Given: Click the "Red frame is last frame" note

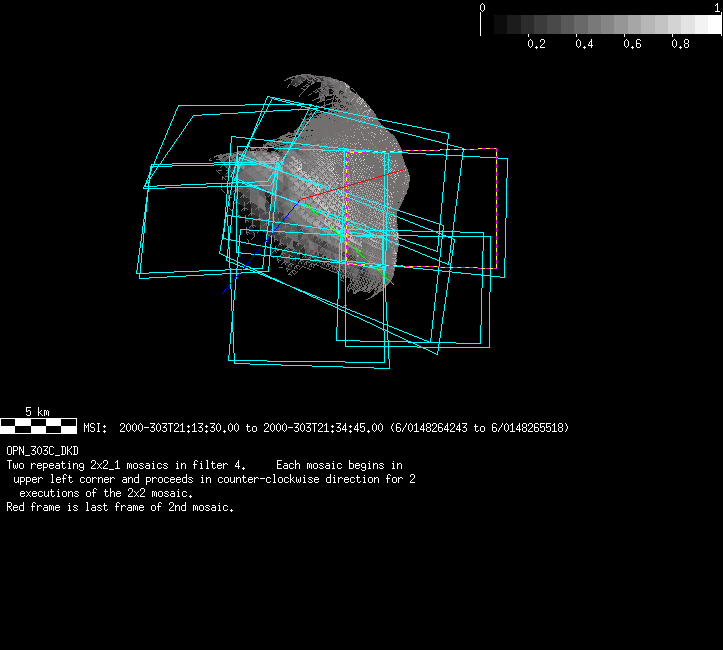Looking at the screenshot, I should [120, 507].
